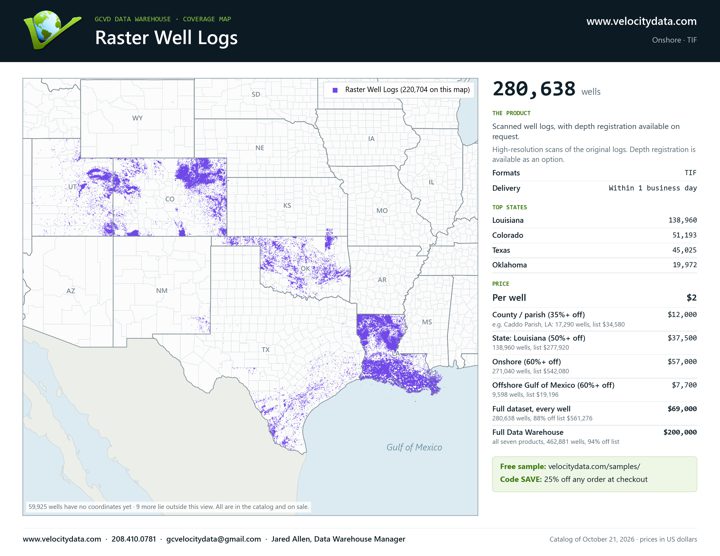
Task: Click the NM state label on map
Action: [x=162, y=291]
